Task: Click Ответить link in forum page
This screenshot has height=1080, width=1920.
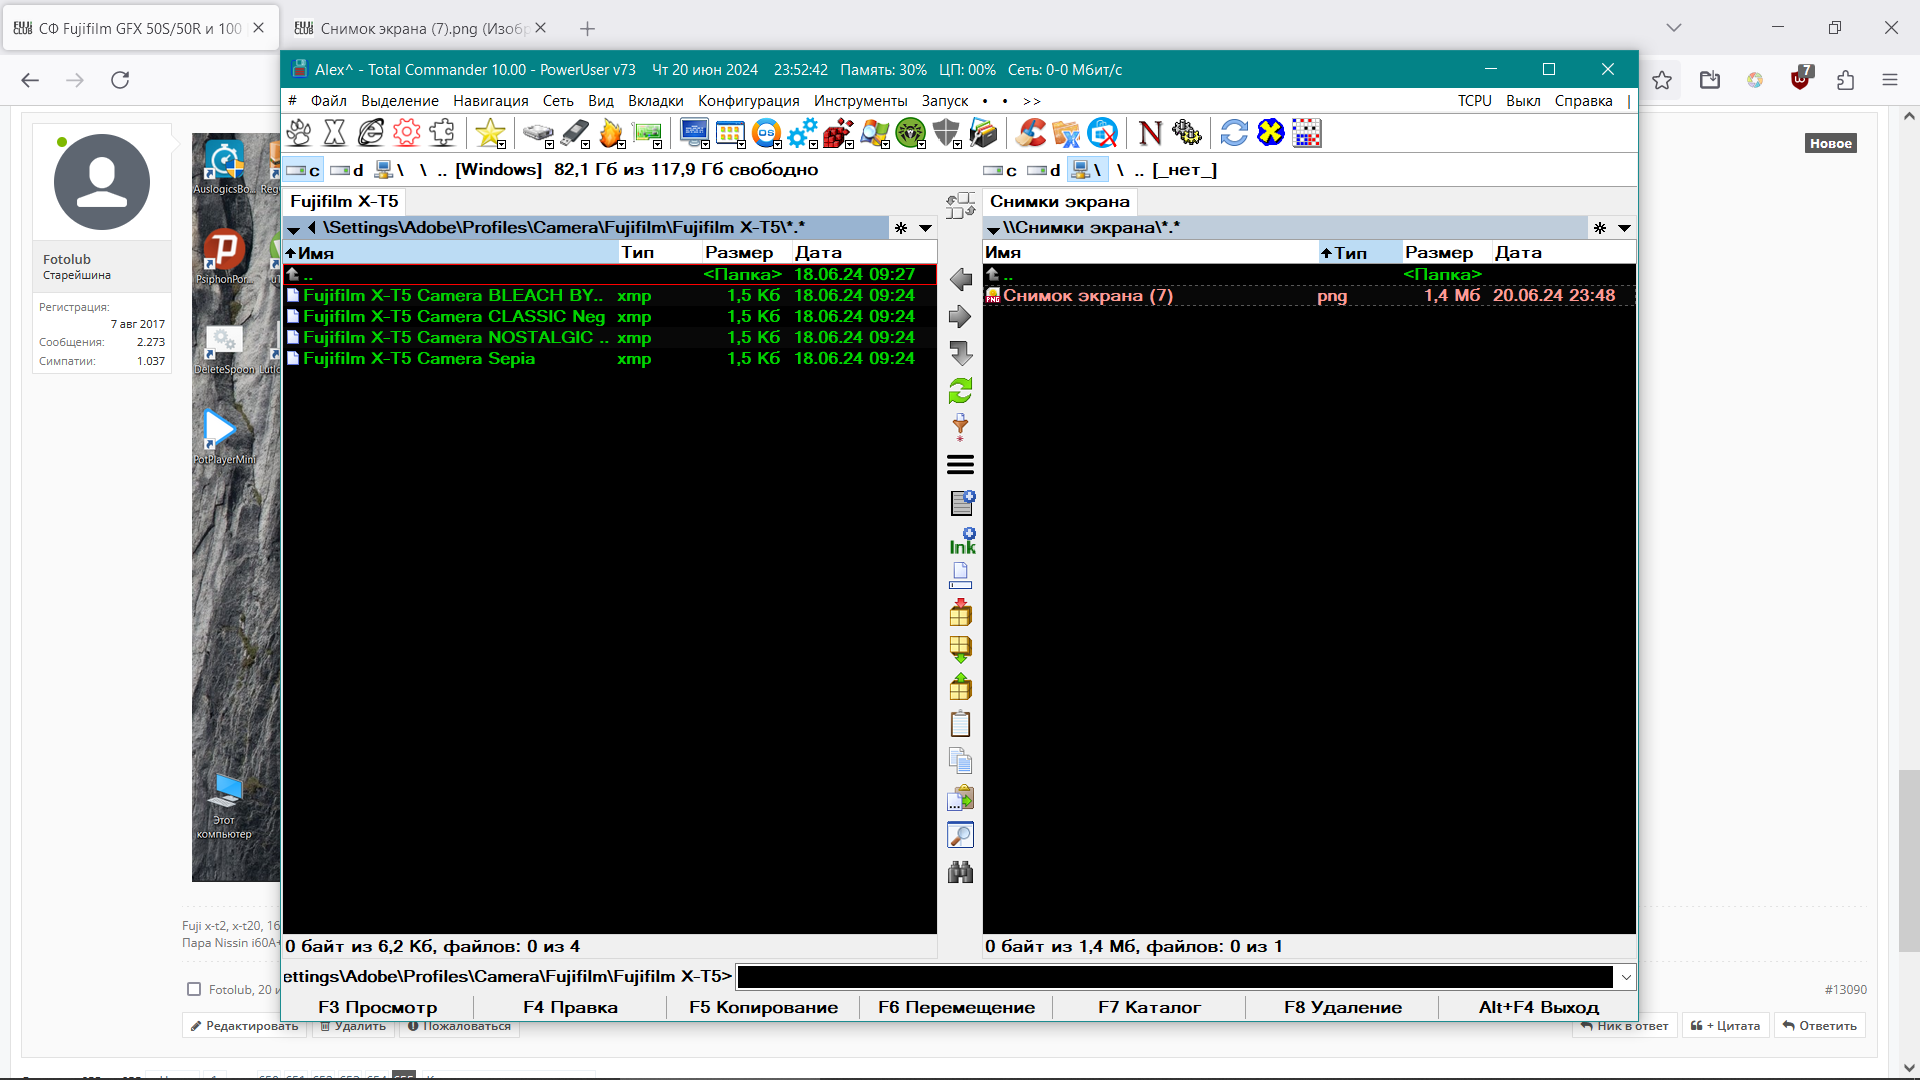Action: click(x=1819, y=1025)
